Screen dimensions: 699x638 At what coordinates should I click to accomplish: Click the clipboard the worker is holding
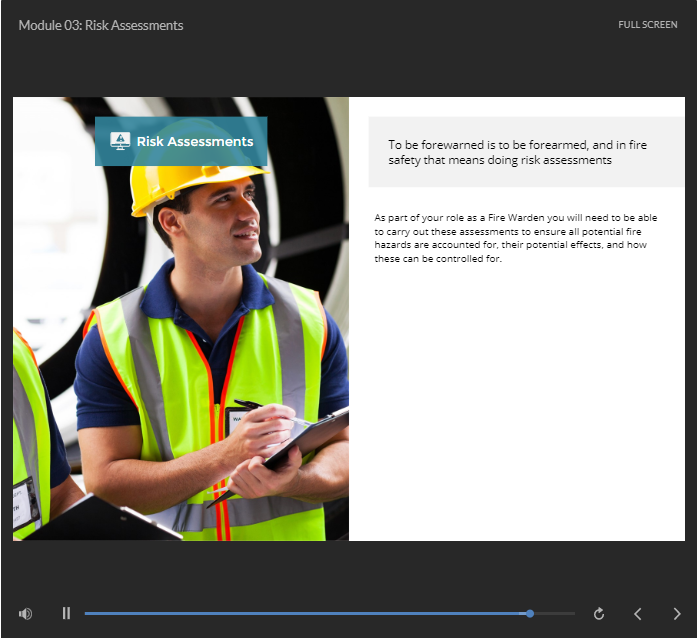[x=305, y=438]
